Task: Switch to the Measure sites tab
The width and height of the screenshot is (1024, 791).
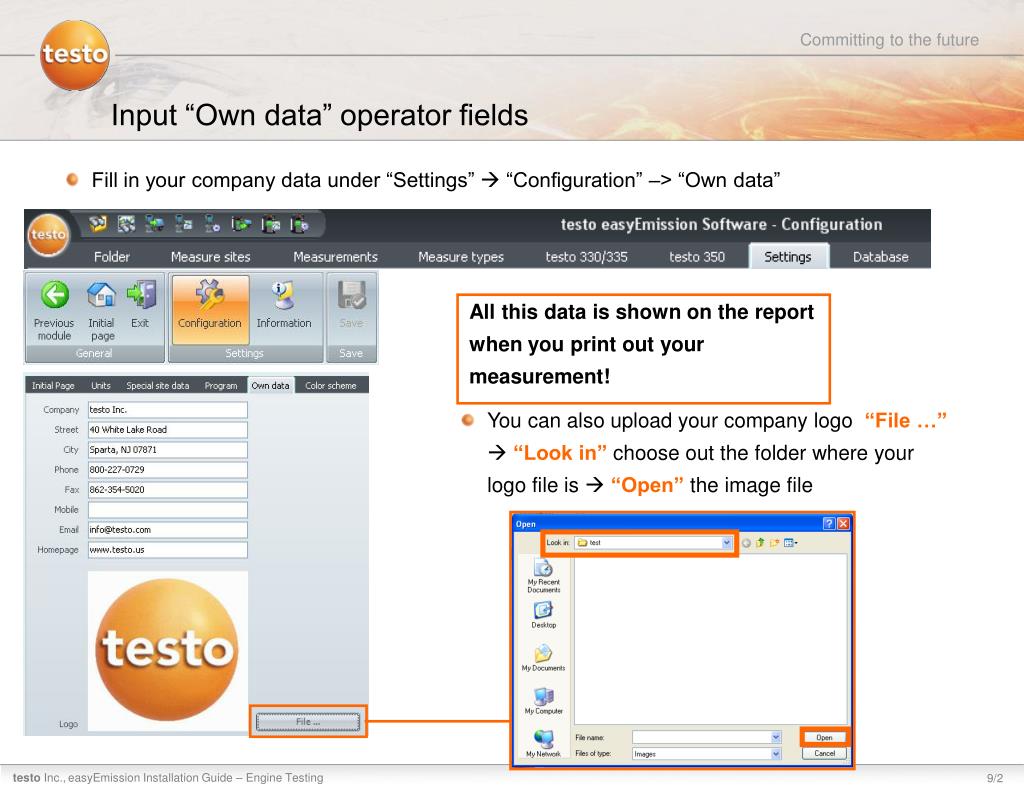Action: [x=210, y=257]
